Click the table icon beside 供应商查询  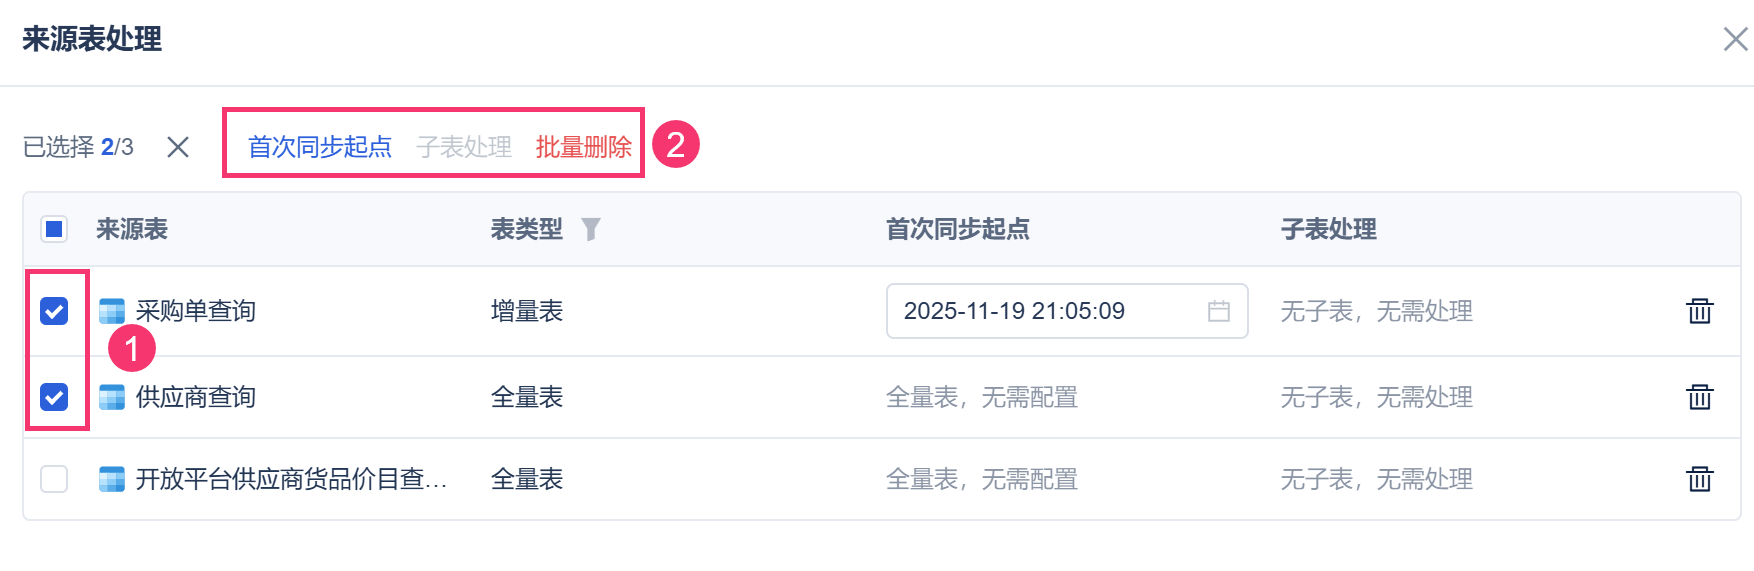click(x=112, y=397)
